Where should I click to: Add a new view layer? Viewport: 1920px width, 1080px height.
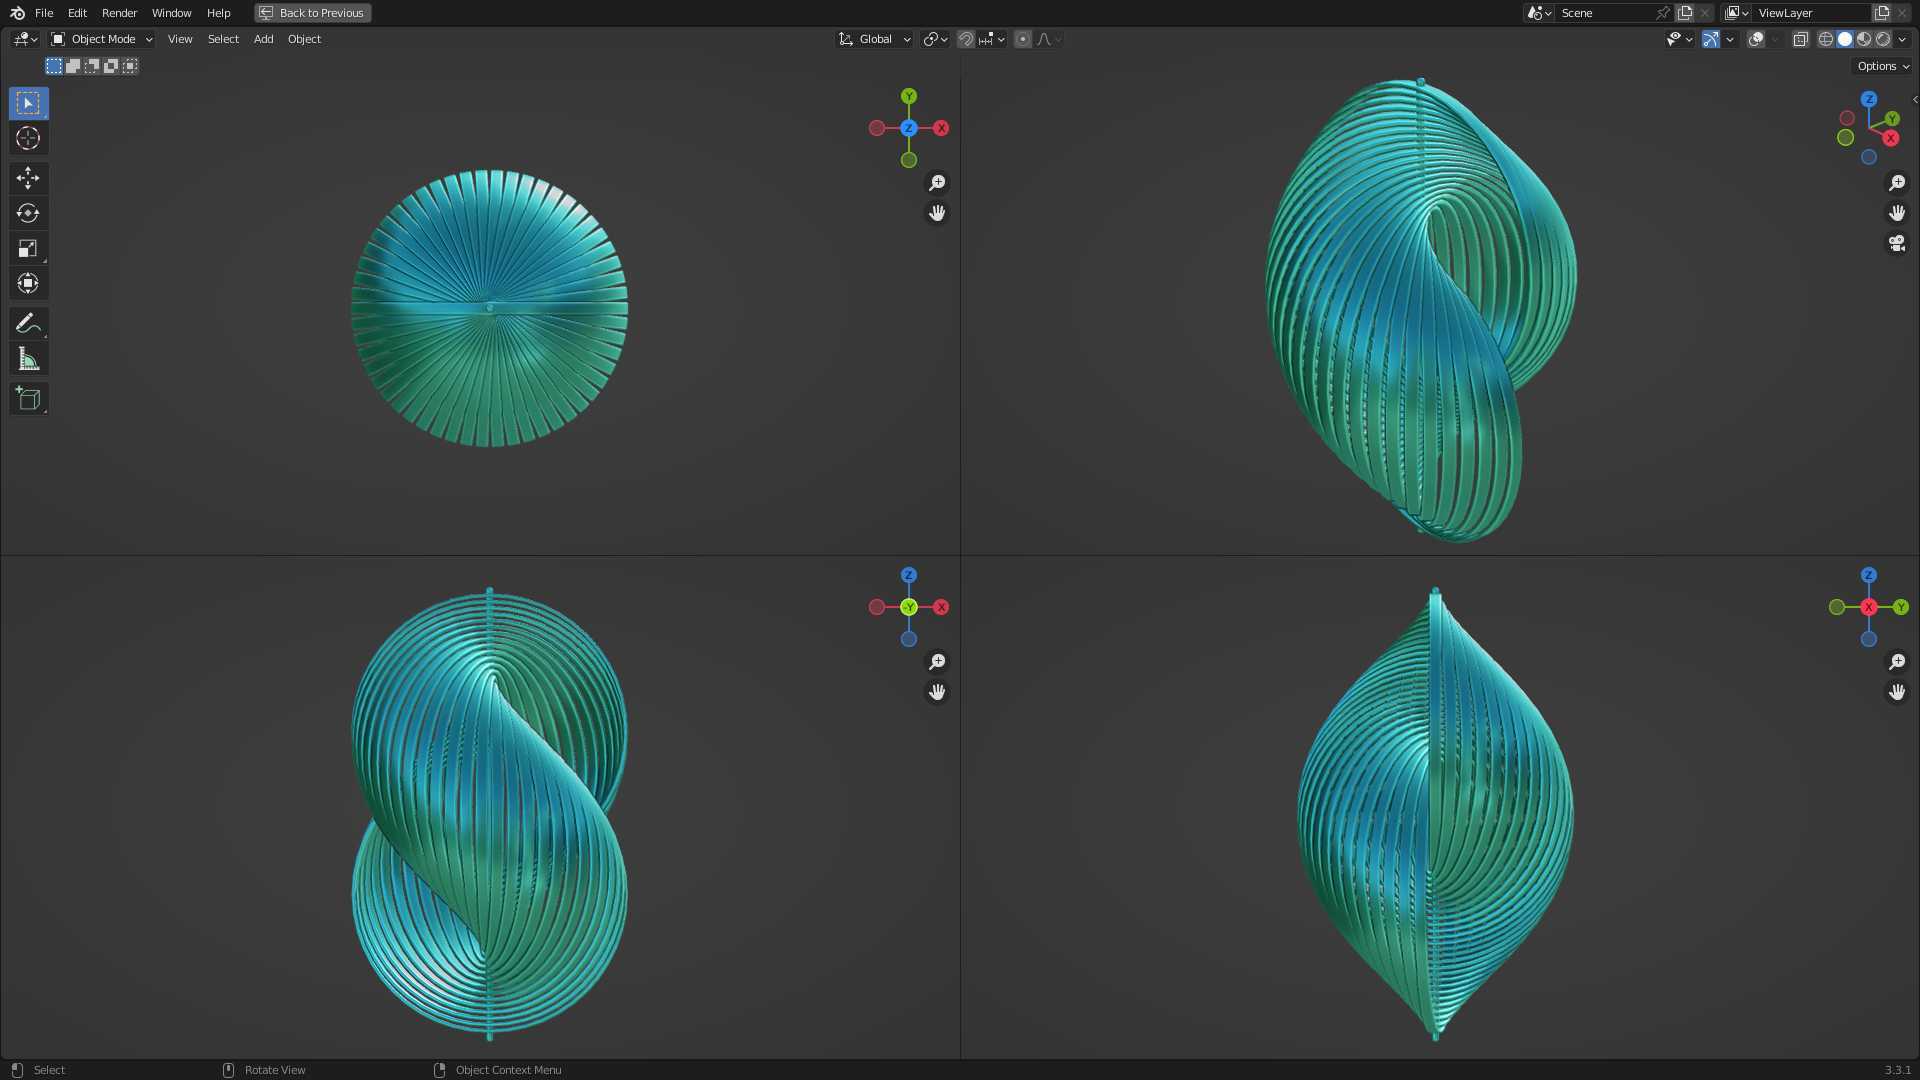(x=1882, y=13)
